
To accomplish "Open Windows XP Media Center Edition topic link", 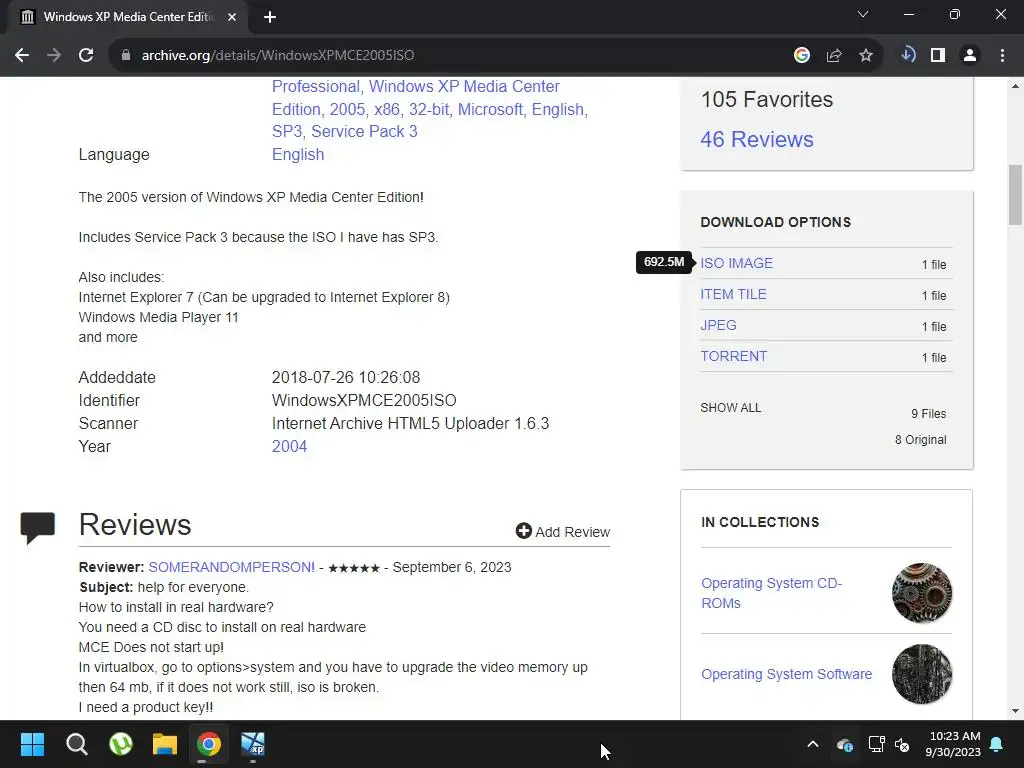I will pos(416,97).
